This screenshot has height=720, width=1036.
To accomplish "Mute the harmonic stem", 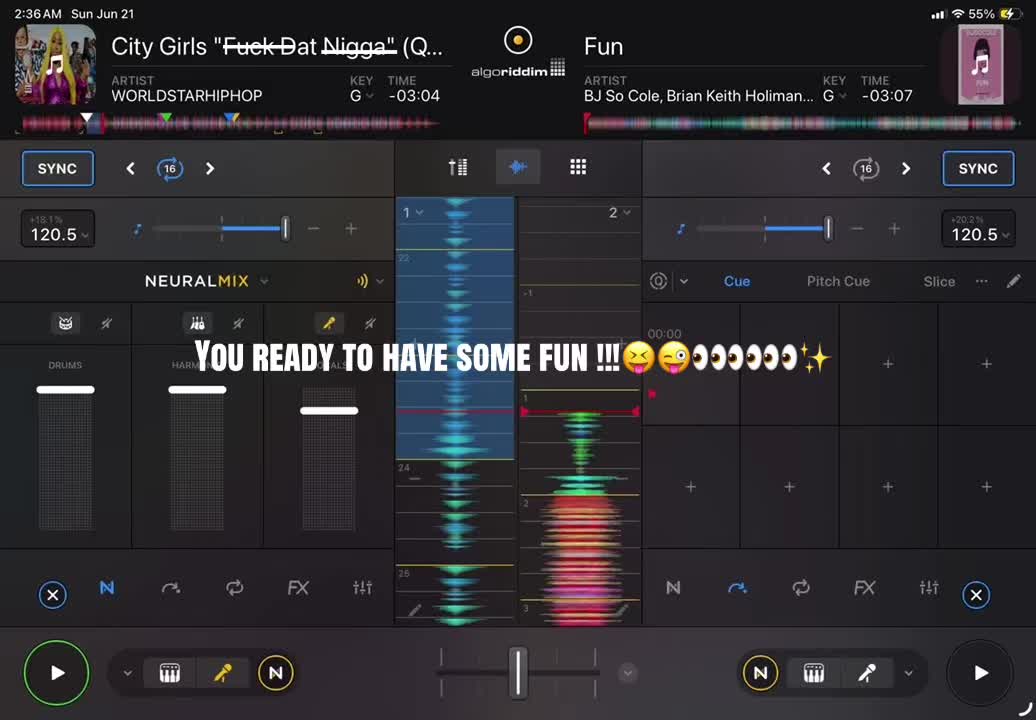I will point(238,323).
